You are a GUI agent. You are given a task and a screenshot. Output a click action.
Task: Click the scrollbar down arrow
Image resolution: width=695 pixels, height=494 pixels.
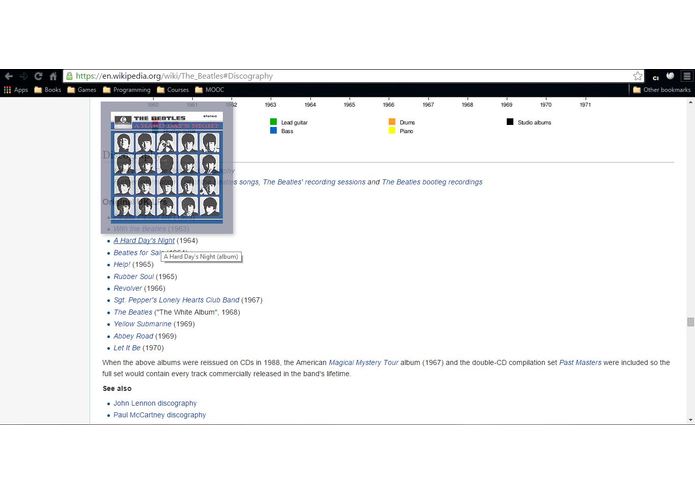(691, 420)
